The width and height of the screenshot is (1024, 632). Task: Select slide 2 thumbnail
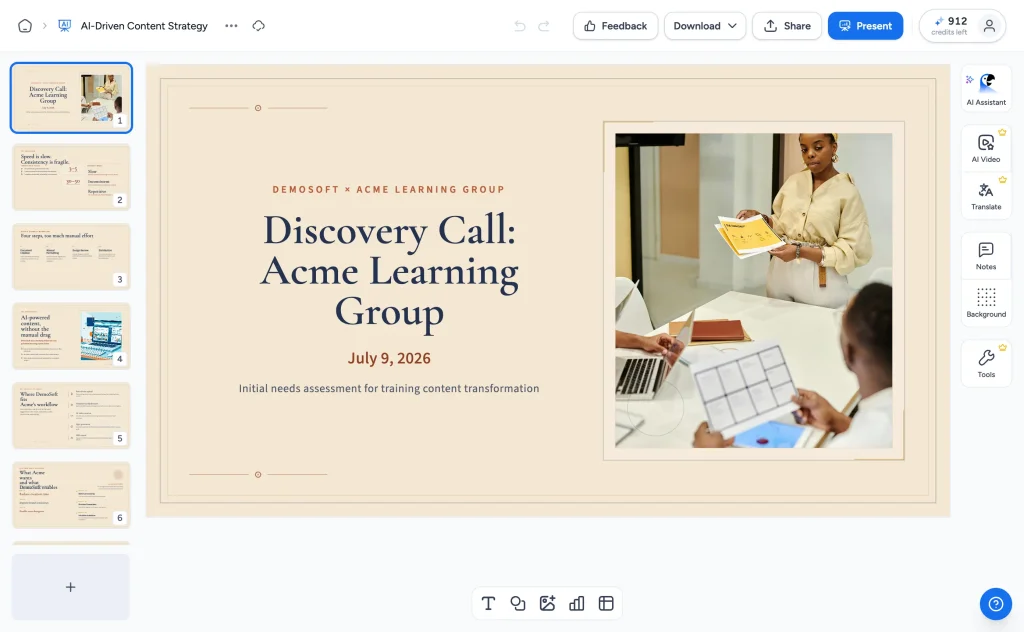pos(71,177)
